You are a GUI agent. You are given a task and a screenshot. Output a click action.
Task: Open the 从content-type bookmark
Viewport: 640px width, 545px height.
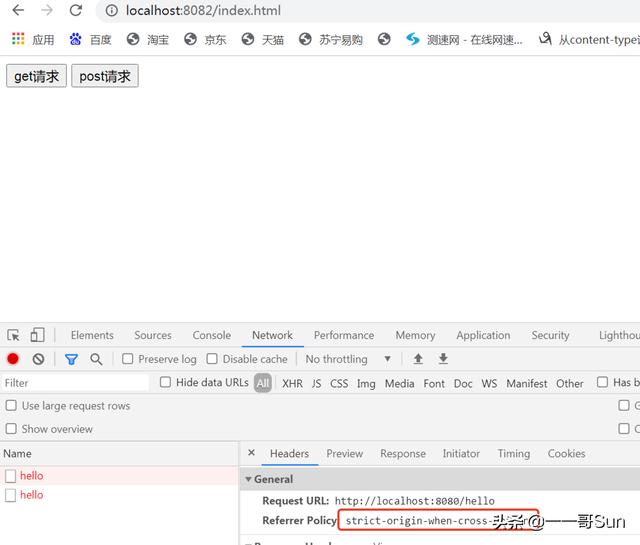[589, 40]
